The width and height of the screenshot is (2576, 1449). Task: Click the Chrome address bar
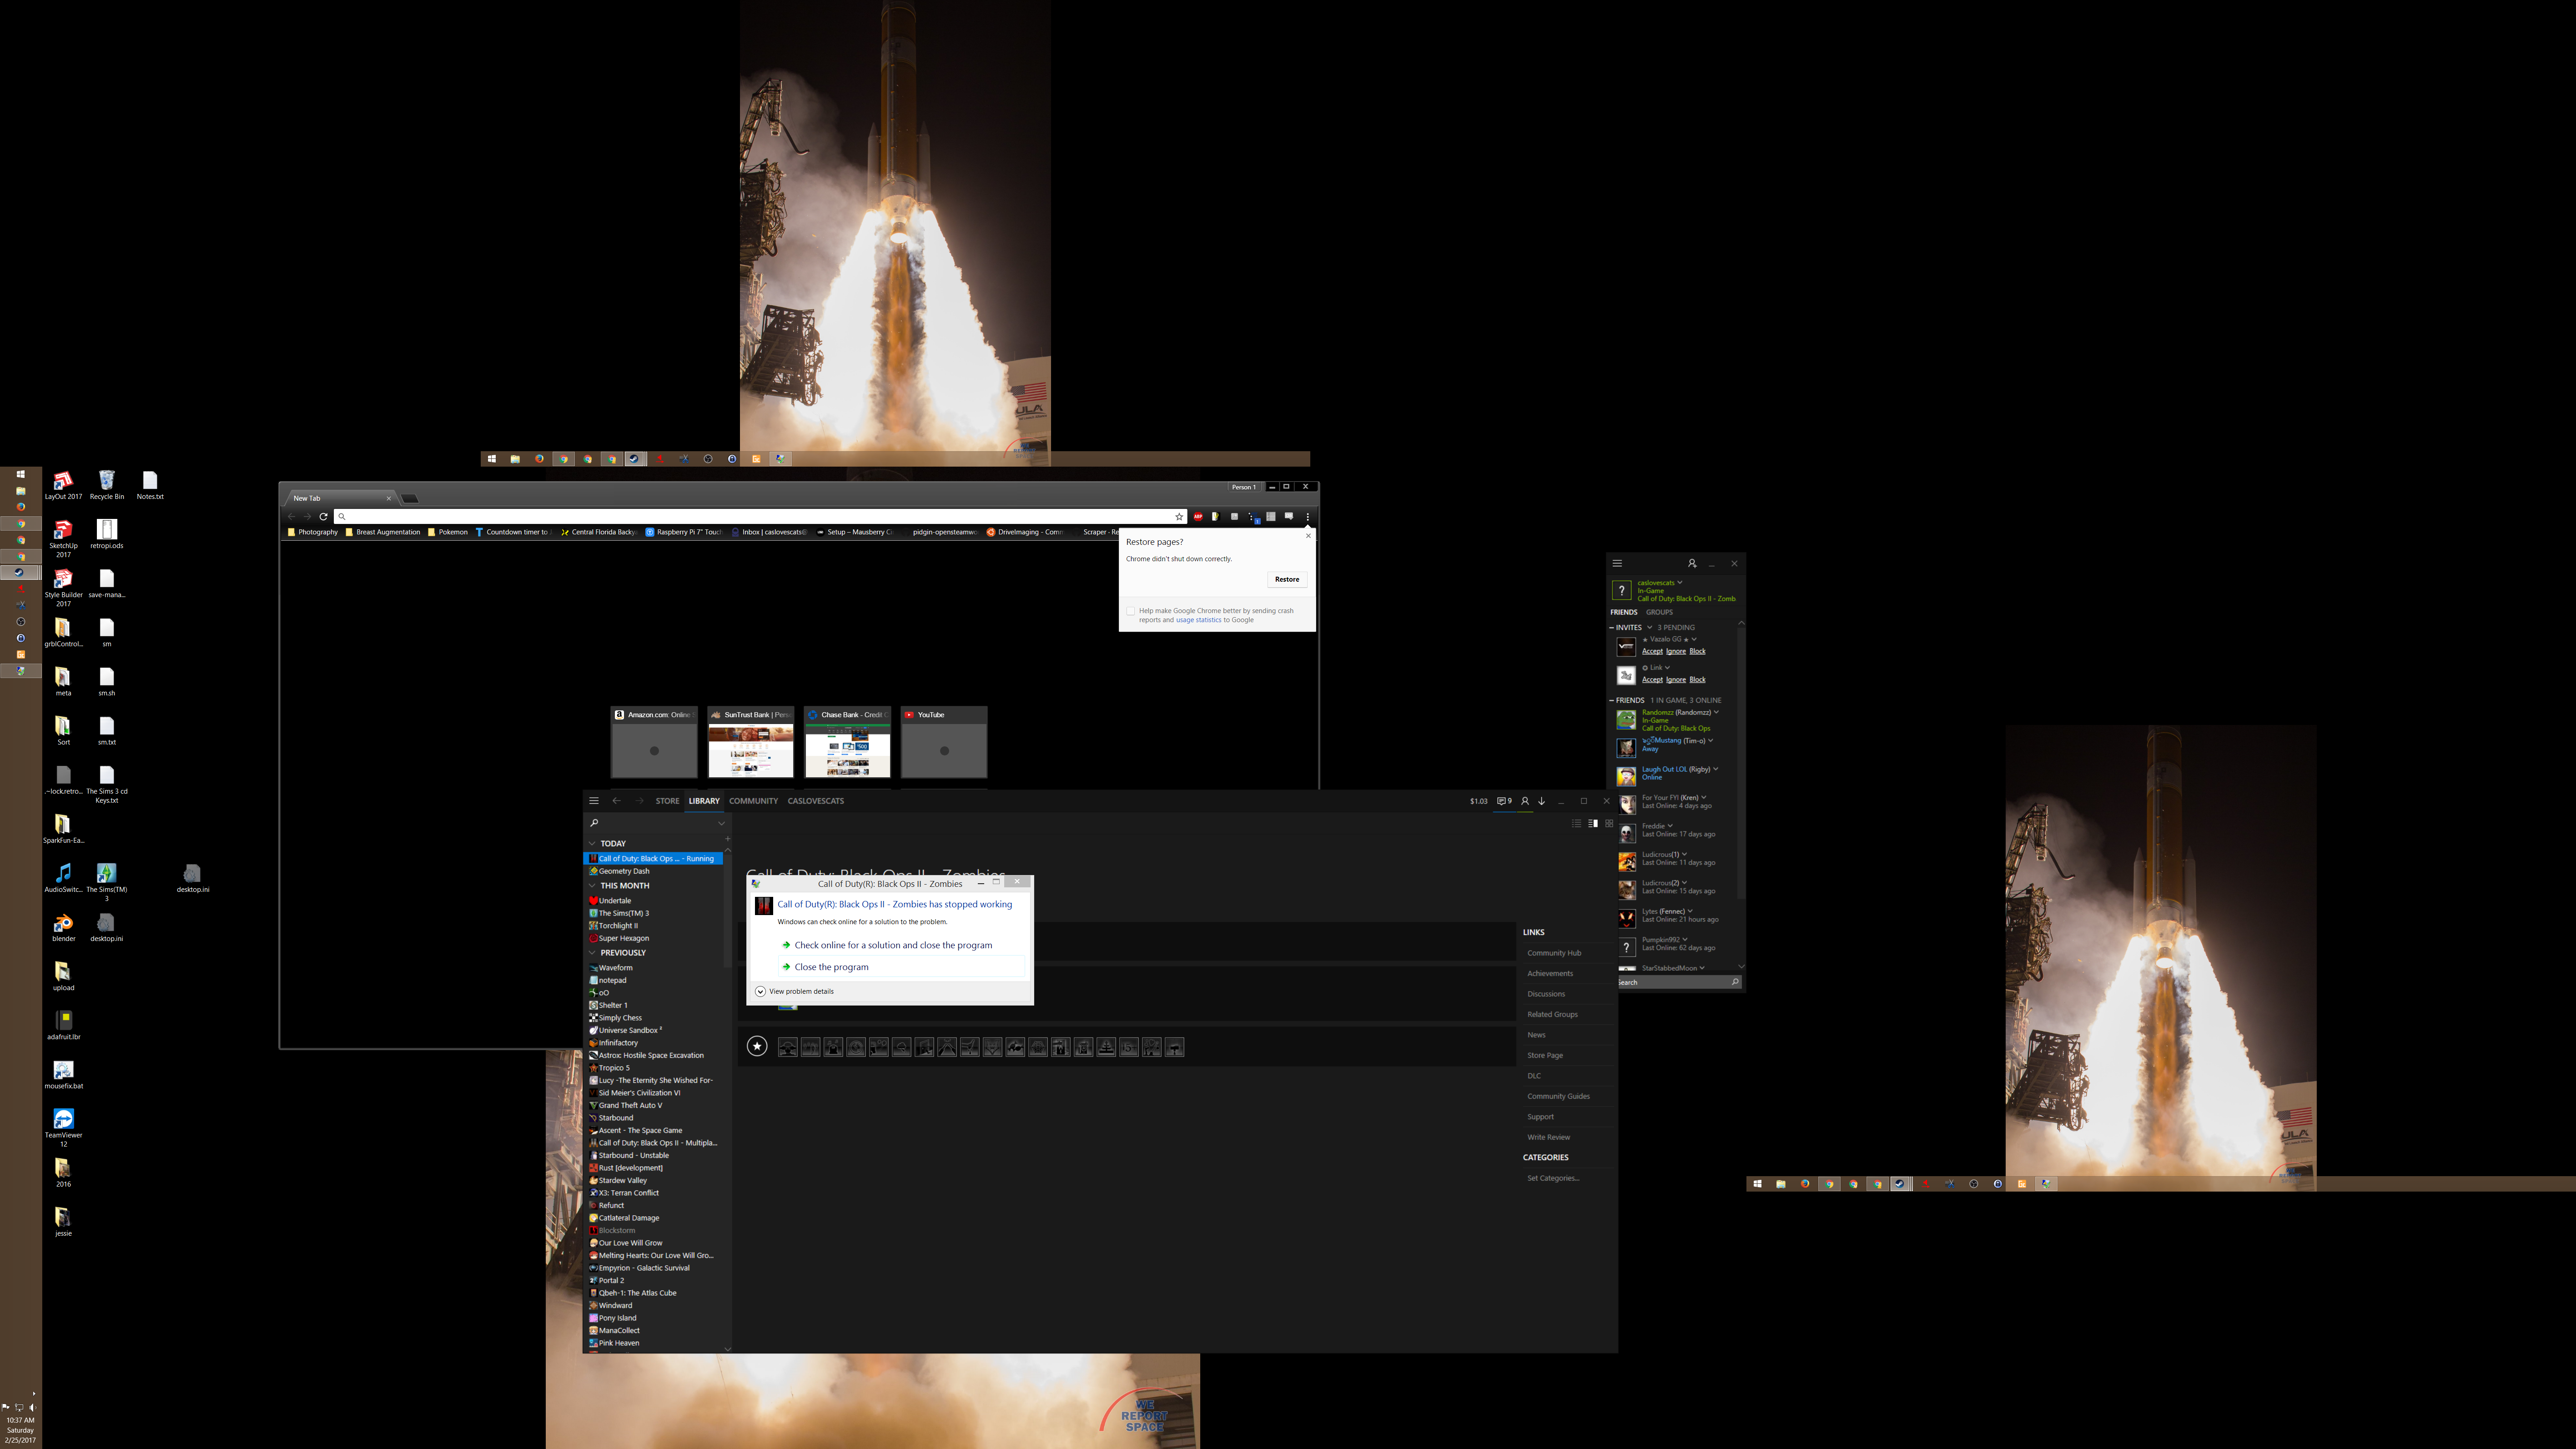[x=760, y=517]
